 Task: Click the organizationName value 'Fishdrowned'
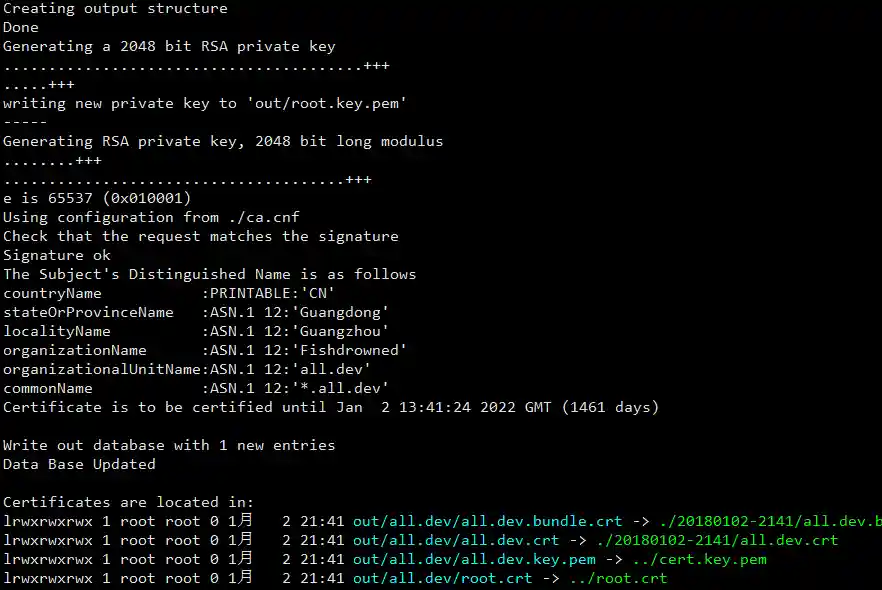(349, 350)
